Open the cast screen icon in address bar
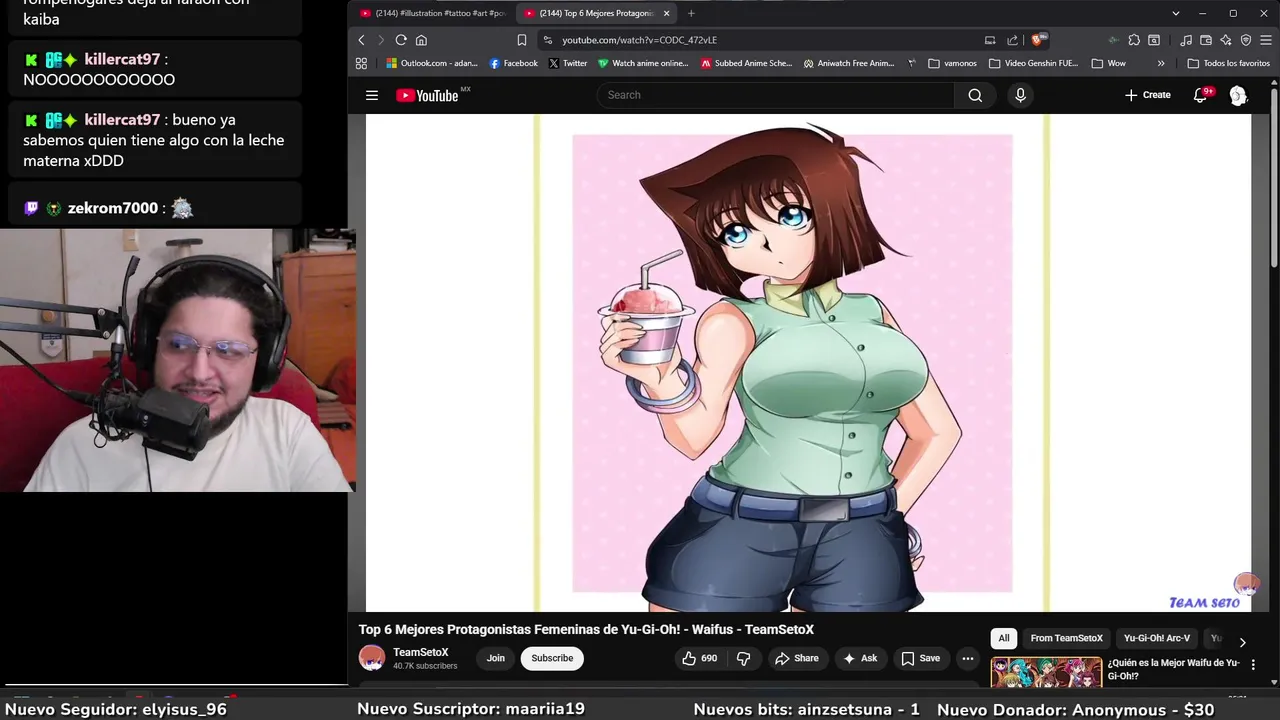 click(990, 40)
